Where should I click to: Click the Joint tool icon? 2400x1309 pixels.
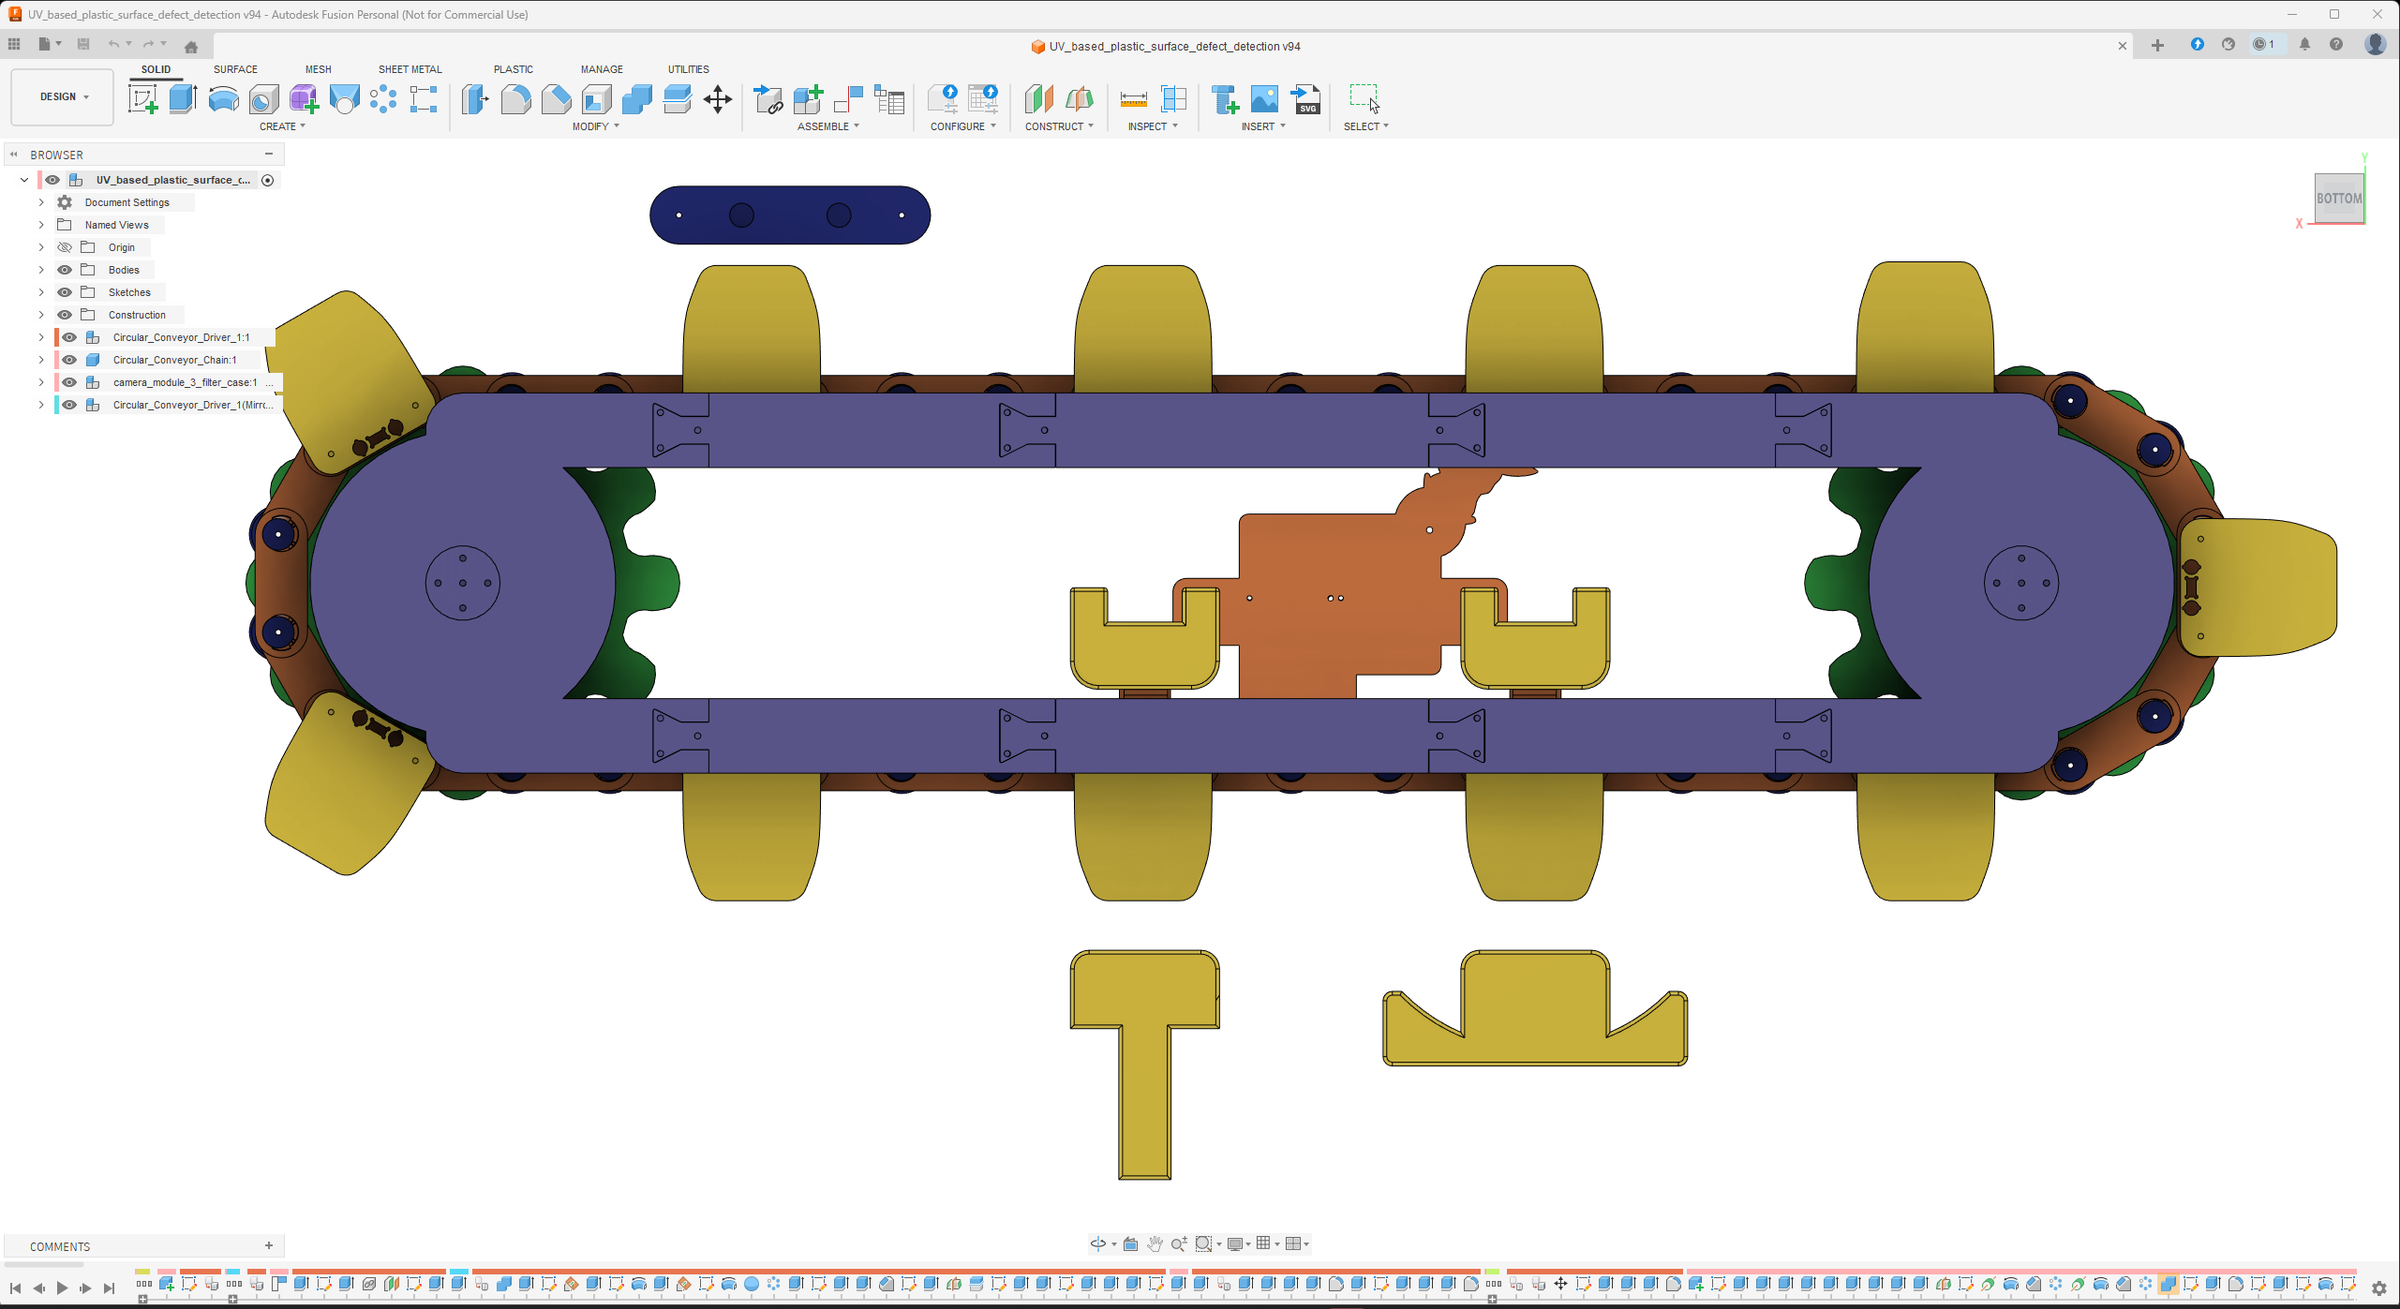[848, 99]
